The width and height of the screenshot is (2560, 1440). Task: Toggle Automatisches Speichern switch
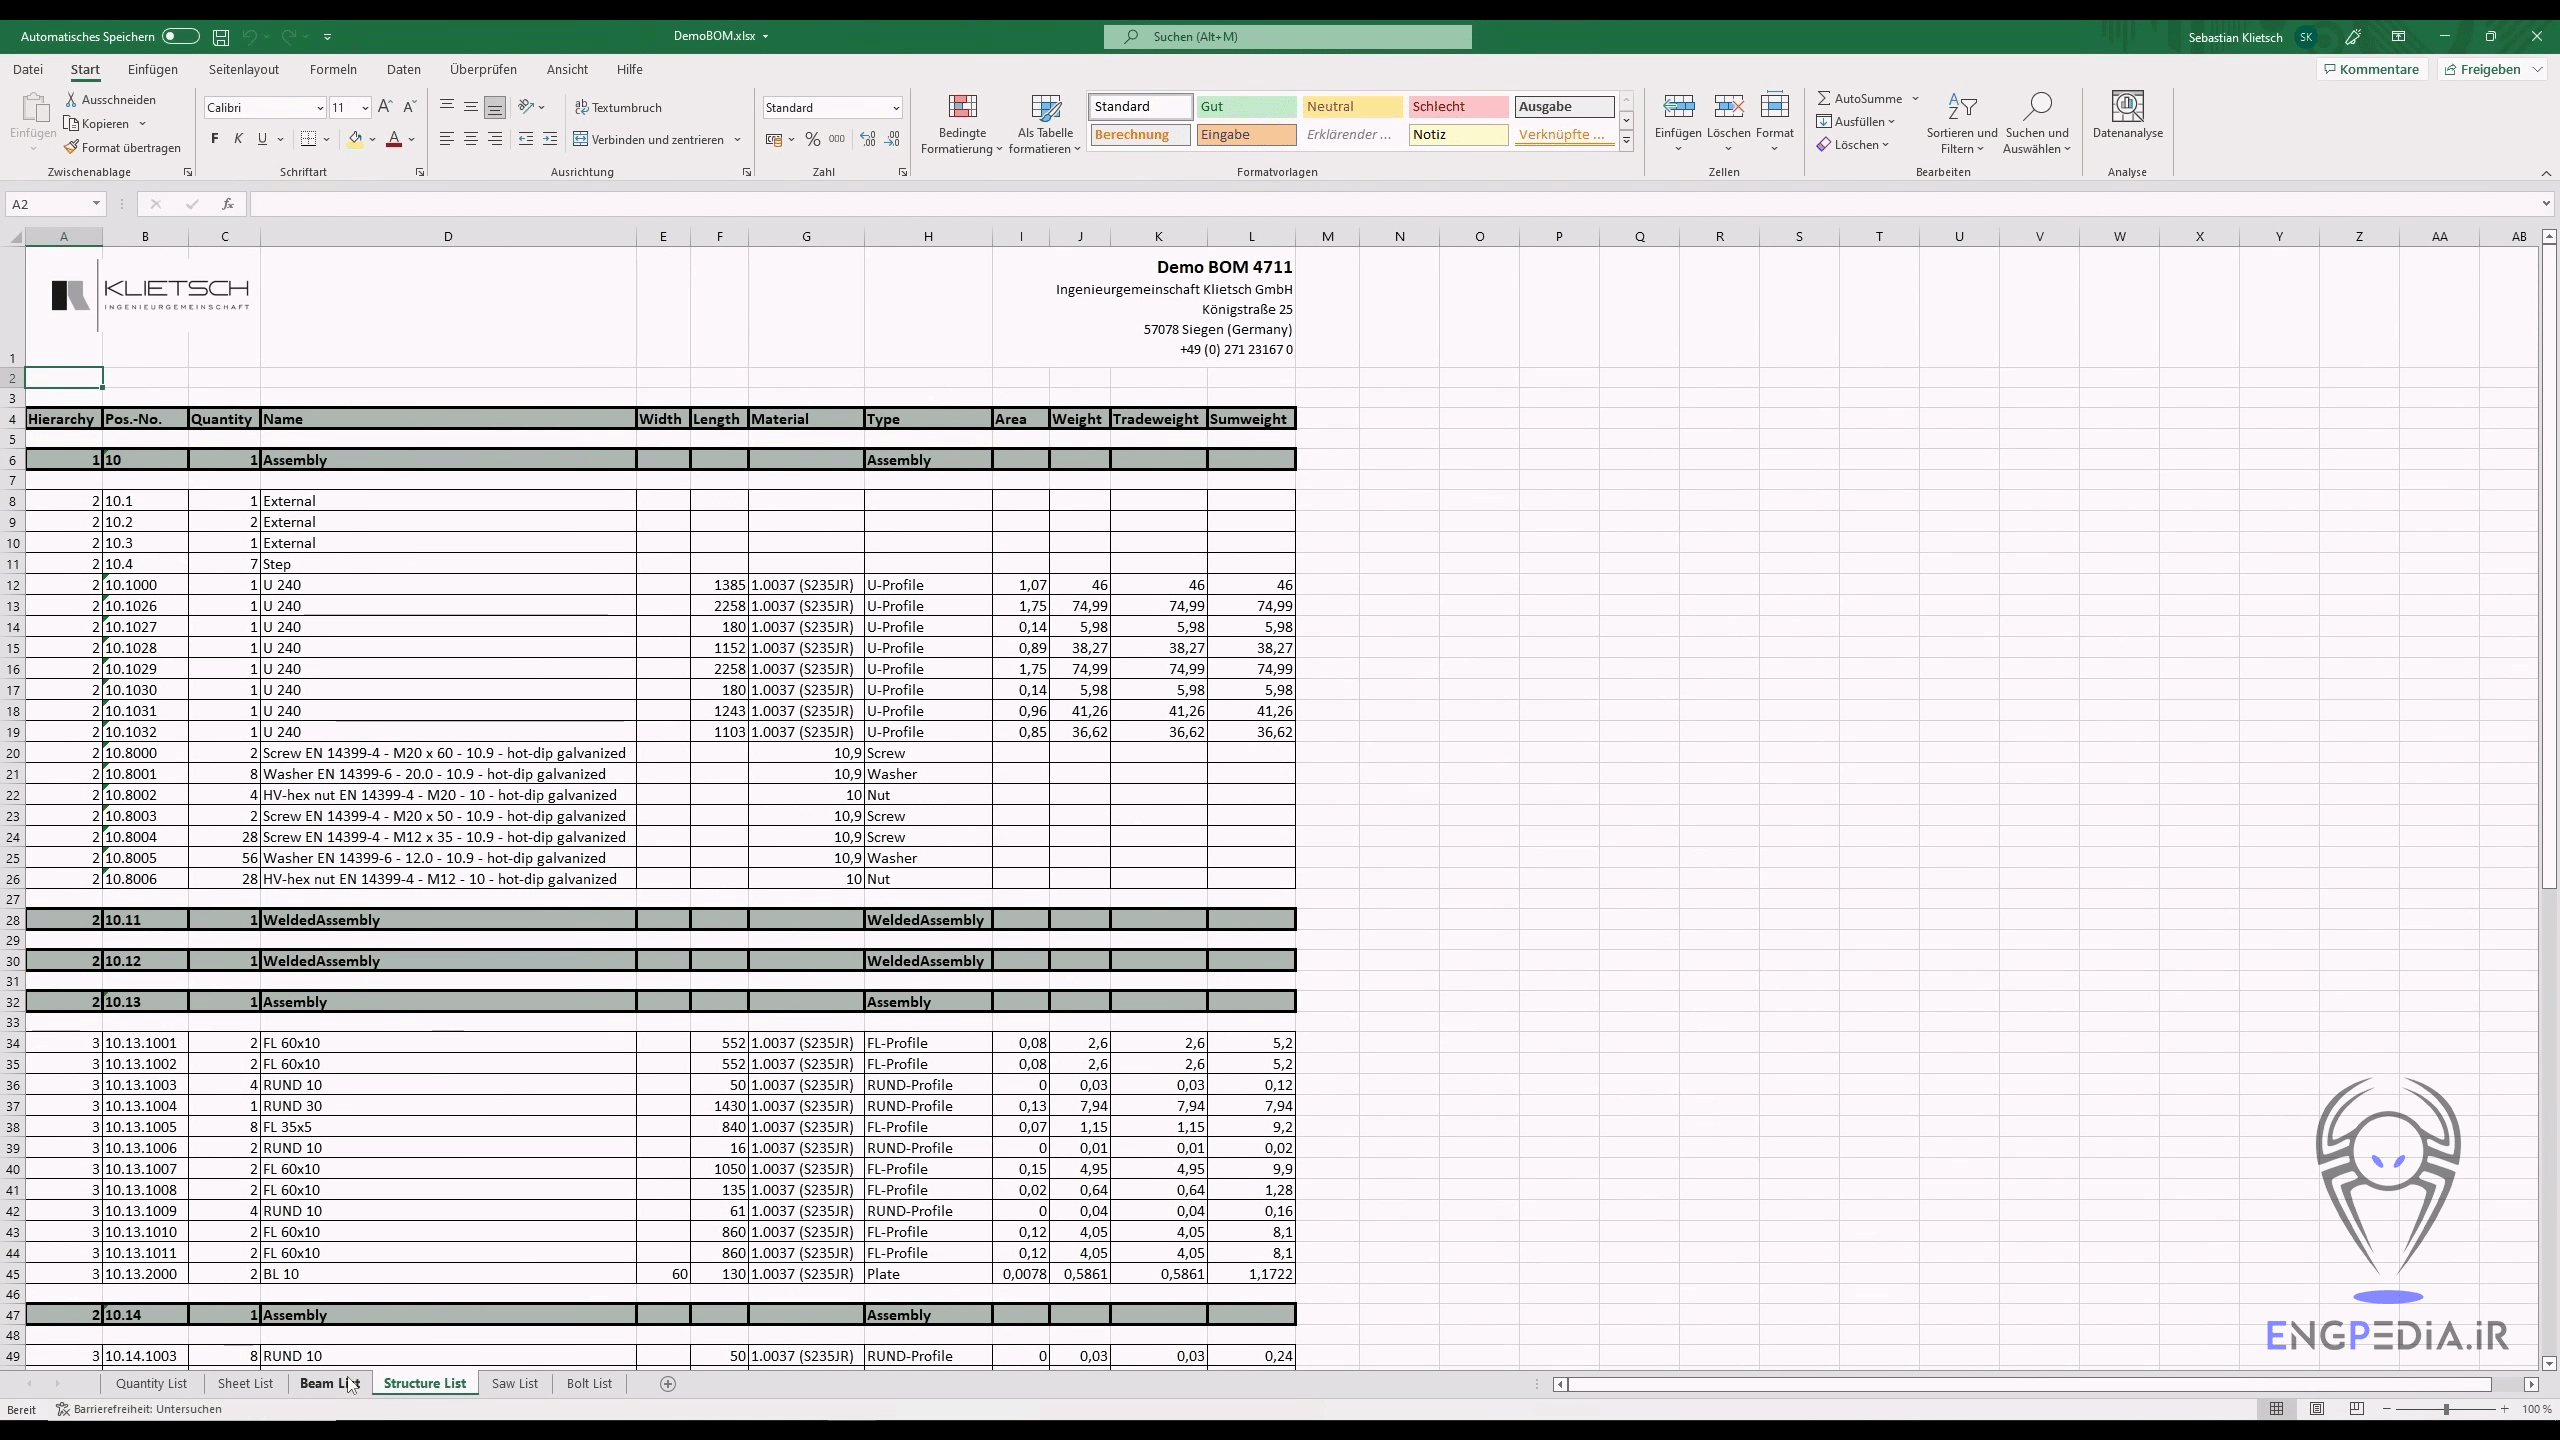tap(181, 36)
